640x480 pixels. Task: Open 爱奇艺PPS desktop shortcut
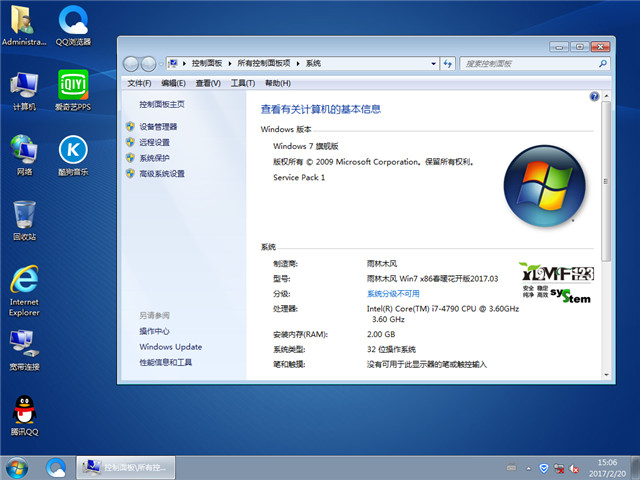(73, 91)
